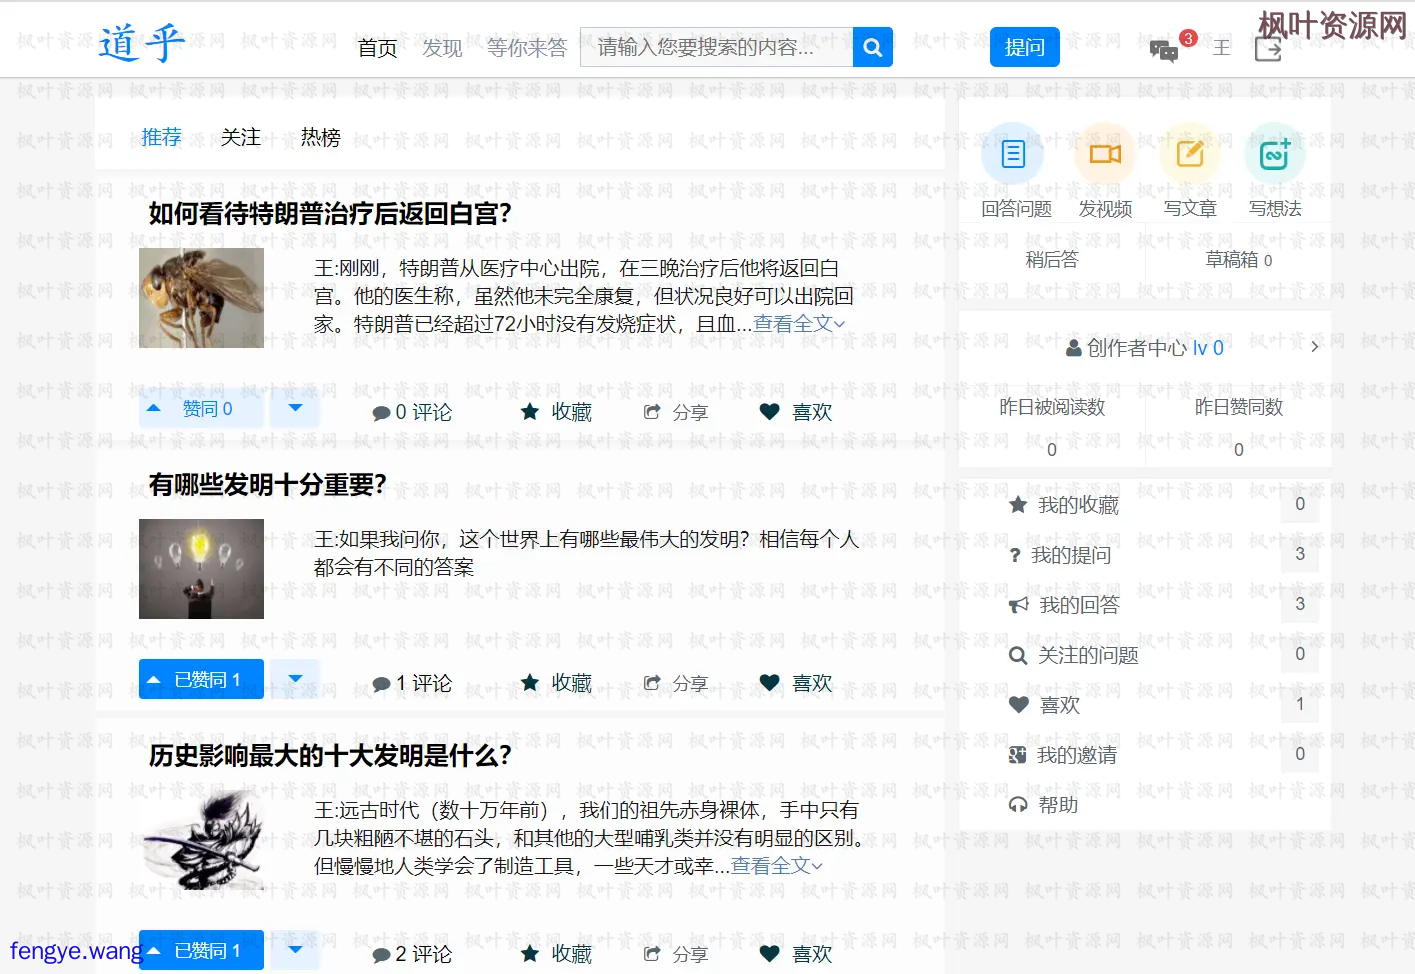Image resolution: width=1415 pixels, height=974 pixels.
Task: Select the 写文章 icon
Action: 1189,153
